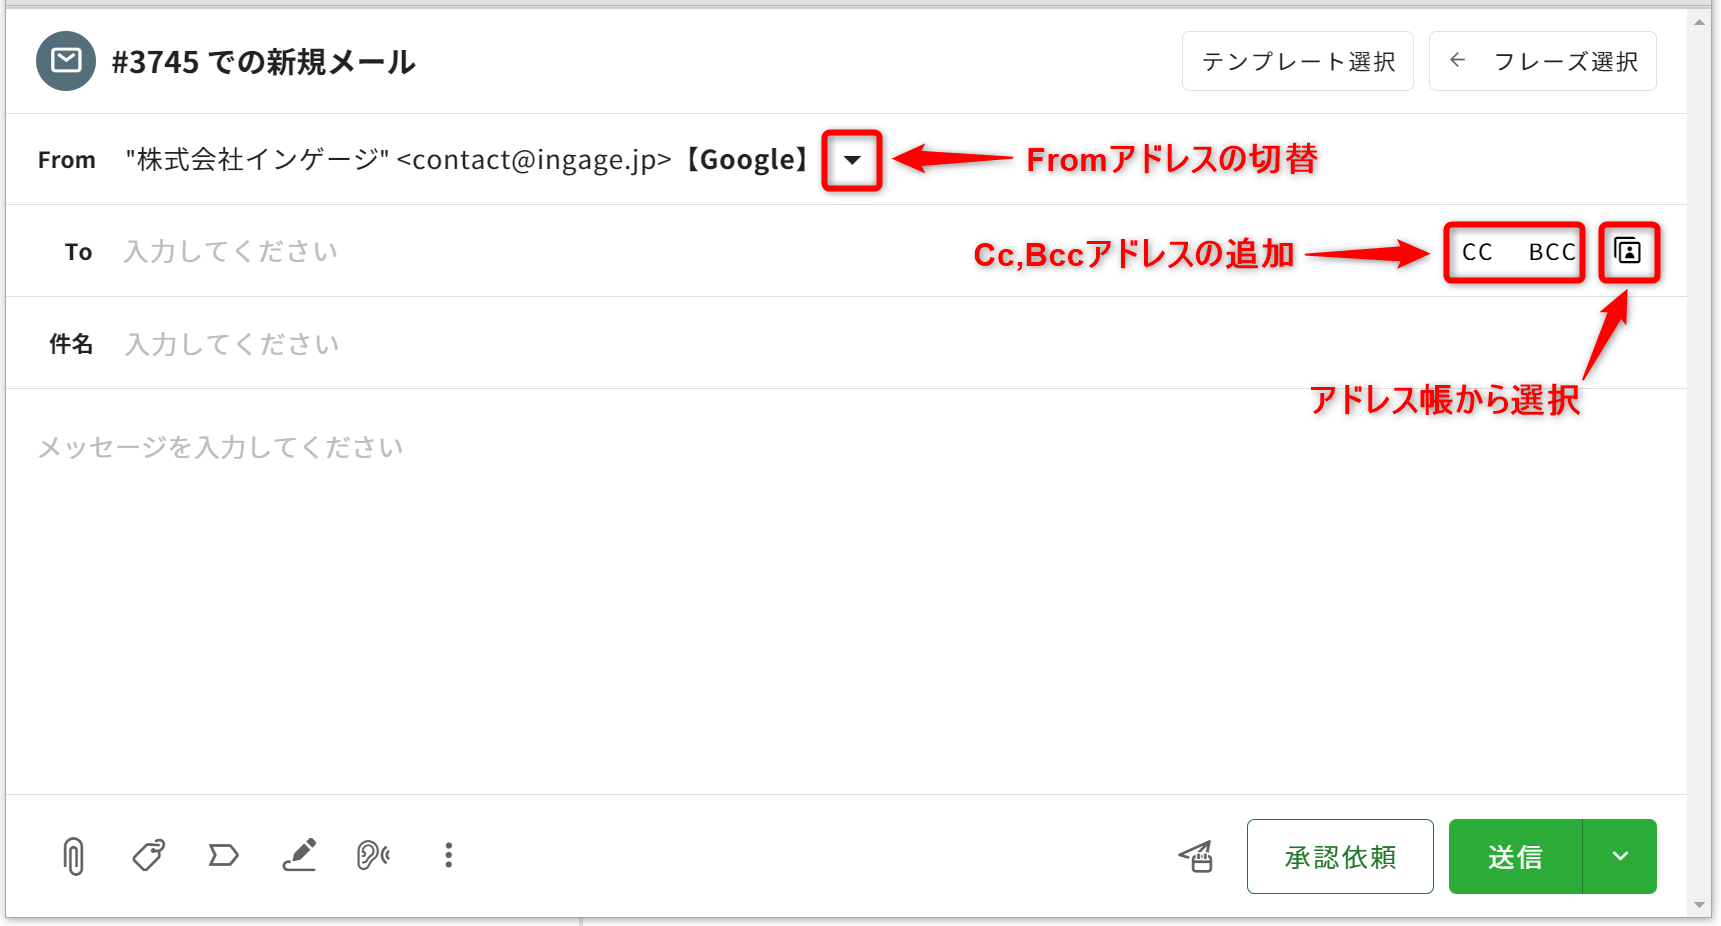The height and width of the screenshot is (926, 1721).
Task: Open the three-dot more options menu
Action: pos(448,856)
